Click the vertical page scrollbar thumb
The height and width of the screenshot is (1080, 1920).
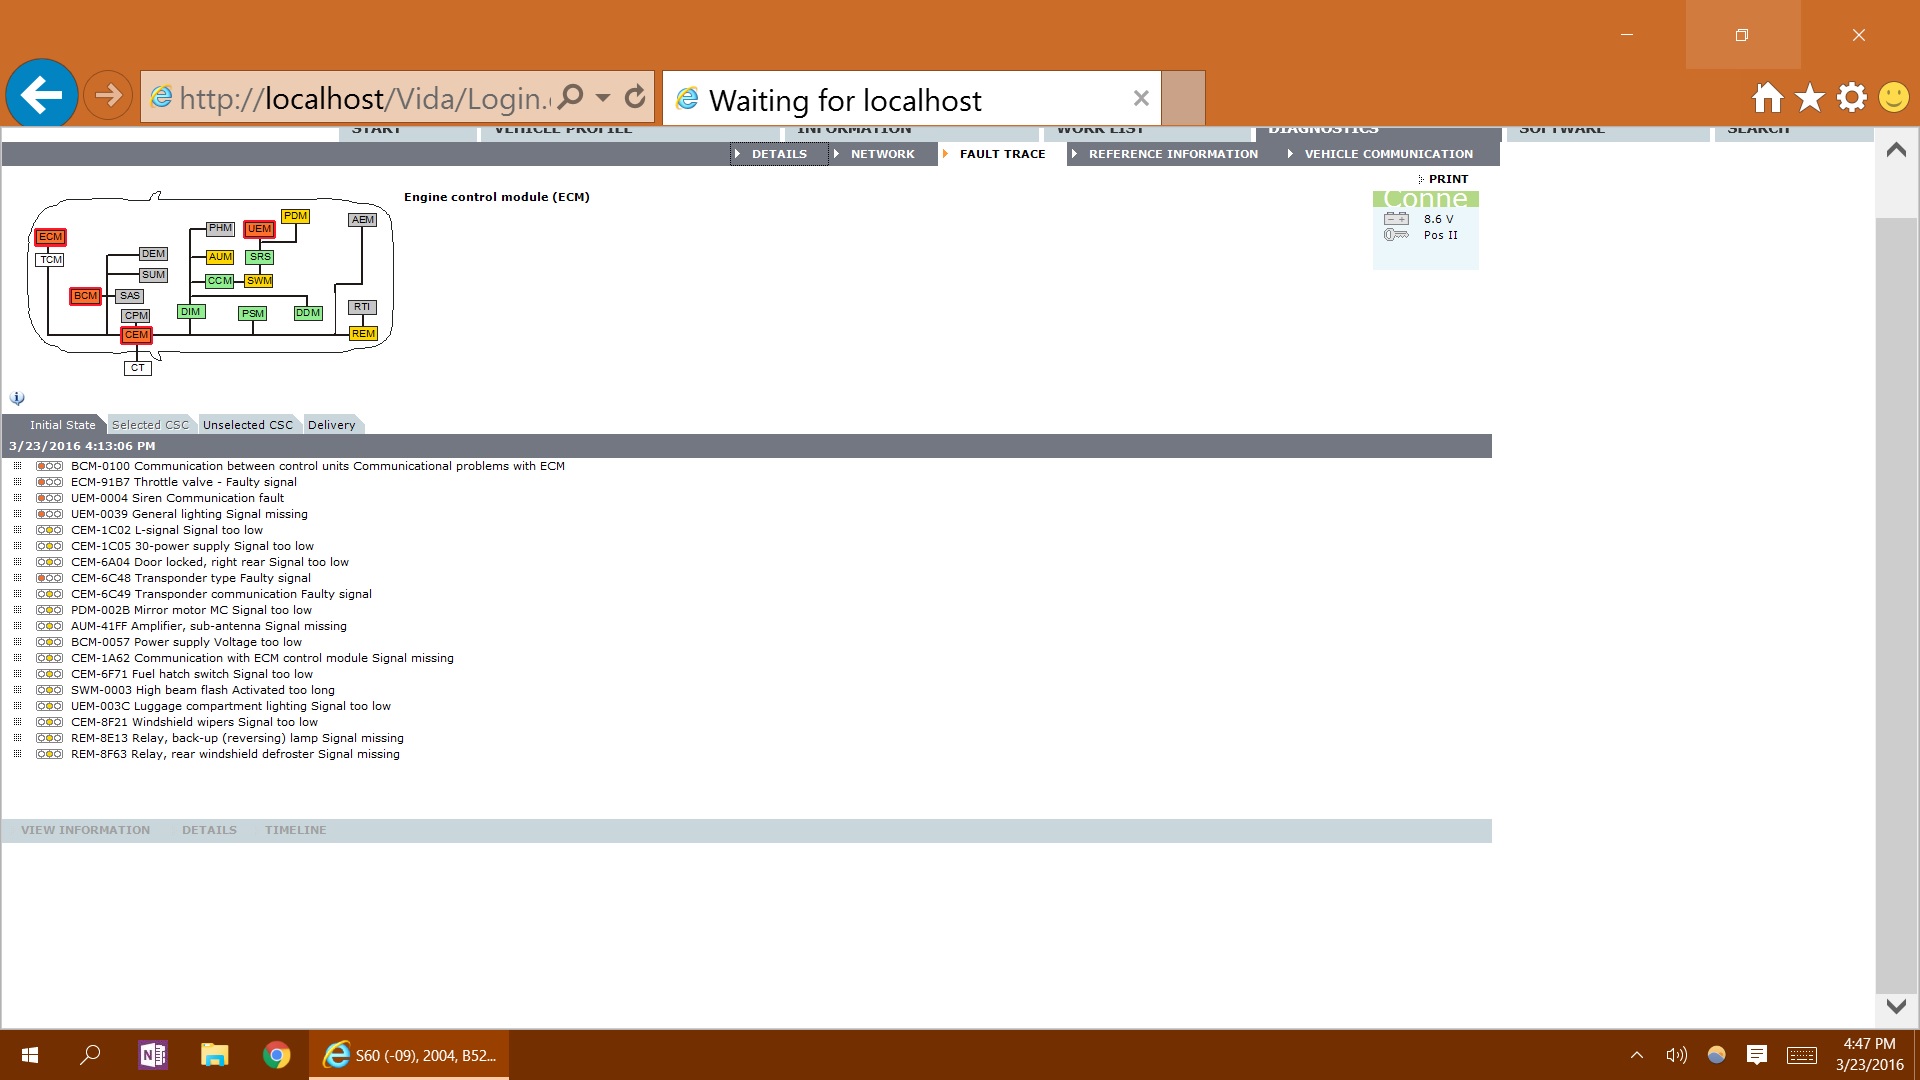coord(1895,600)
